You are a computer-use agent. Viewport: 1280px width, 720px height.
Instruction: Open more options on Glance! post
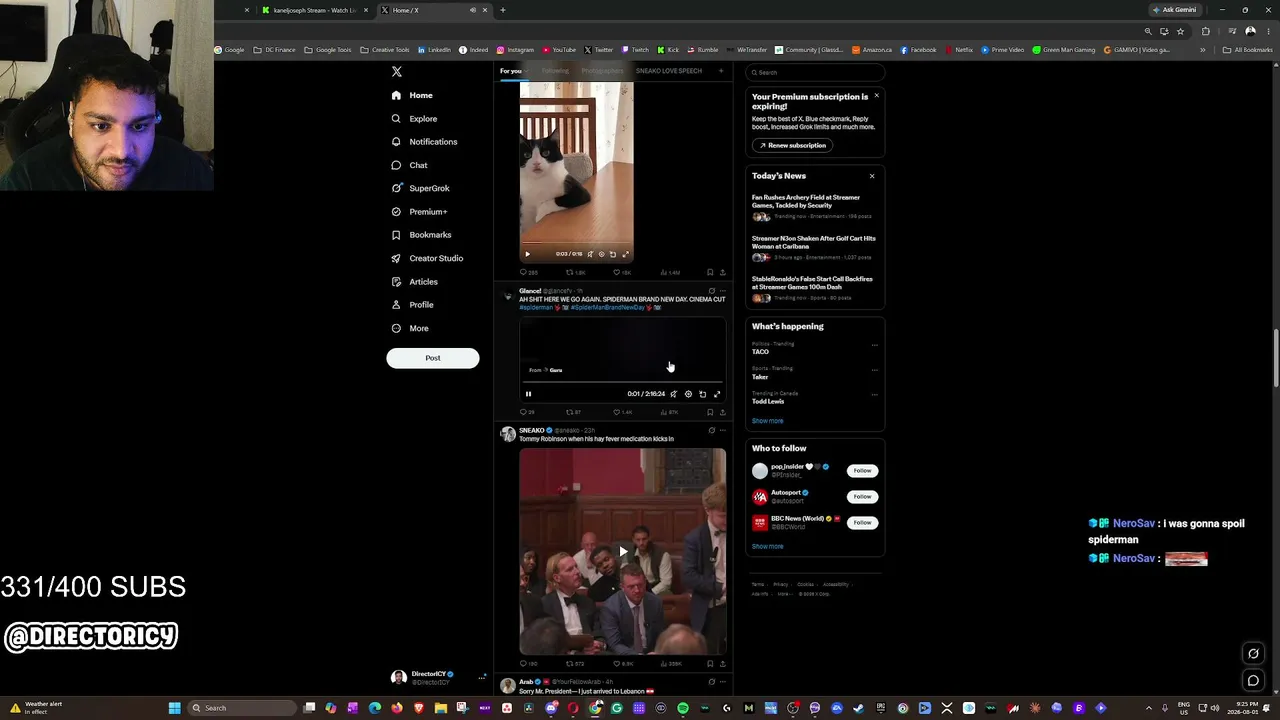pos(723,291)
